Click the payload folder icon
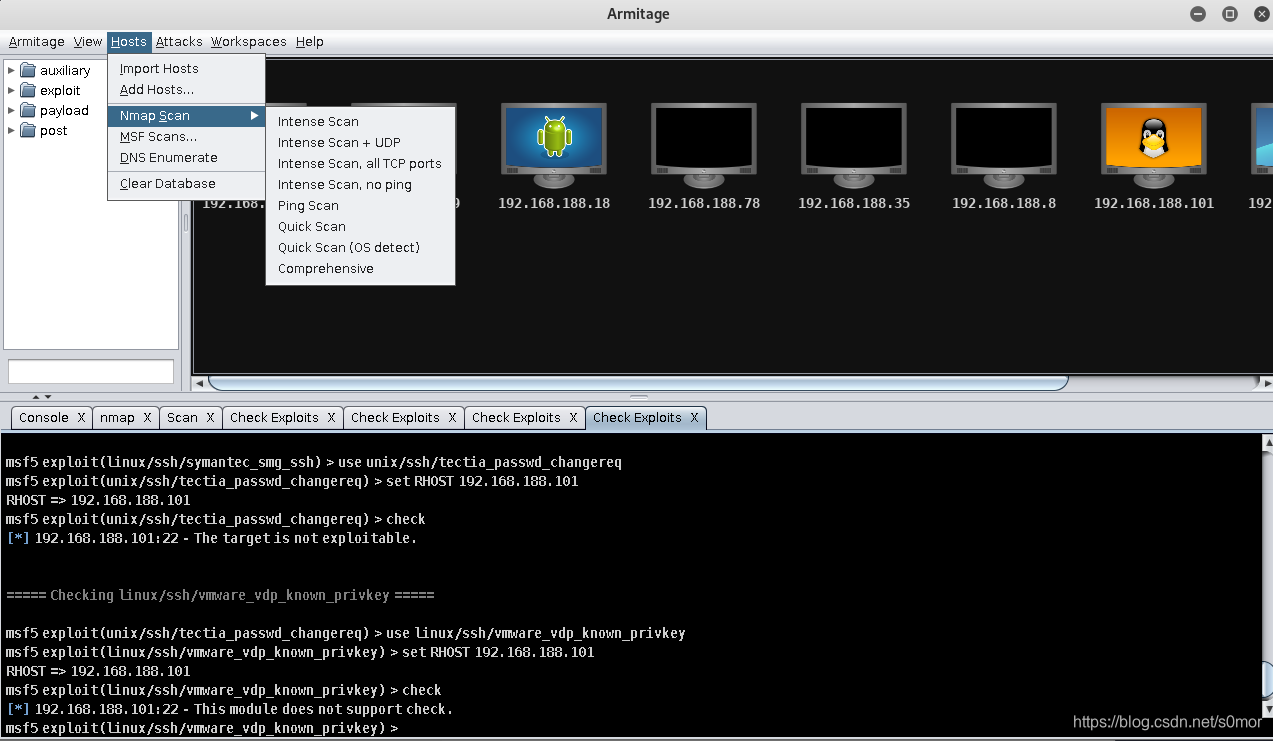1273x741 pixels. click(28, 110)
